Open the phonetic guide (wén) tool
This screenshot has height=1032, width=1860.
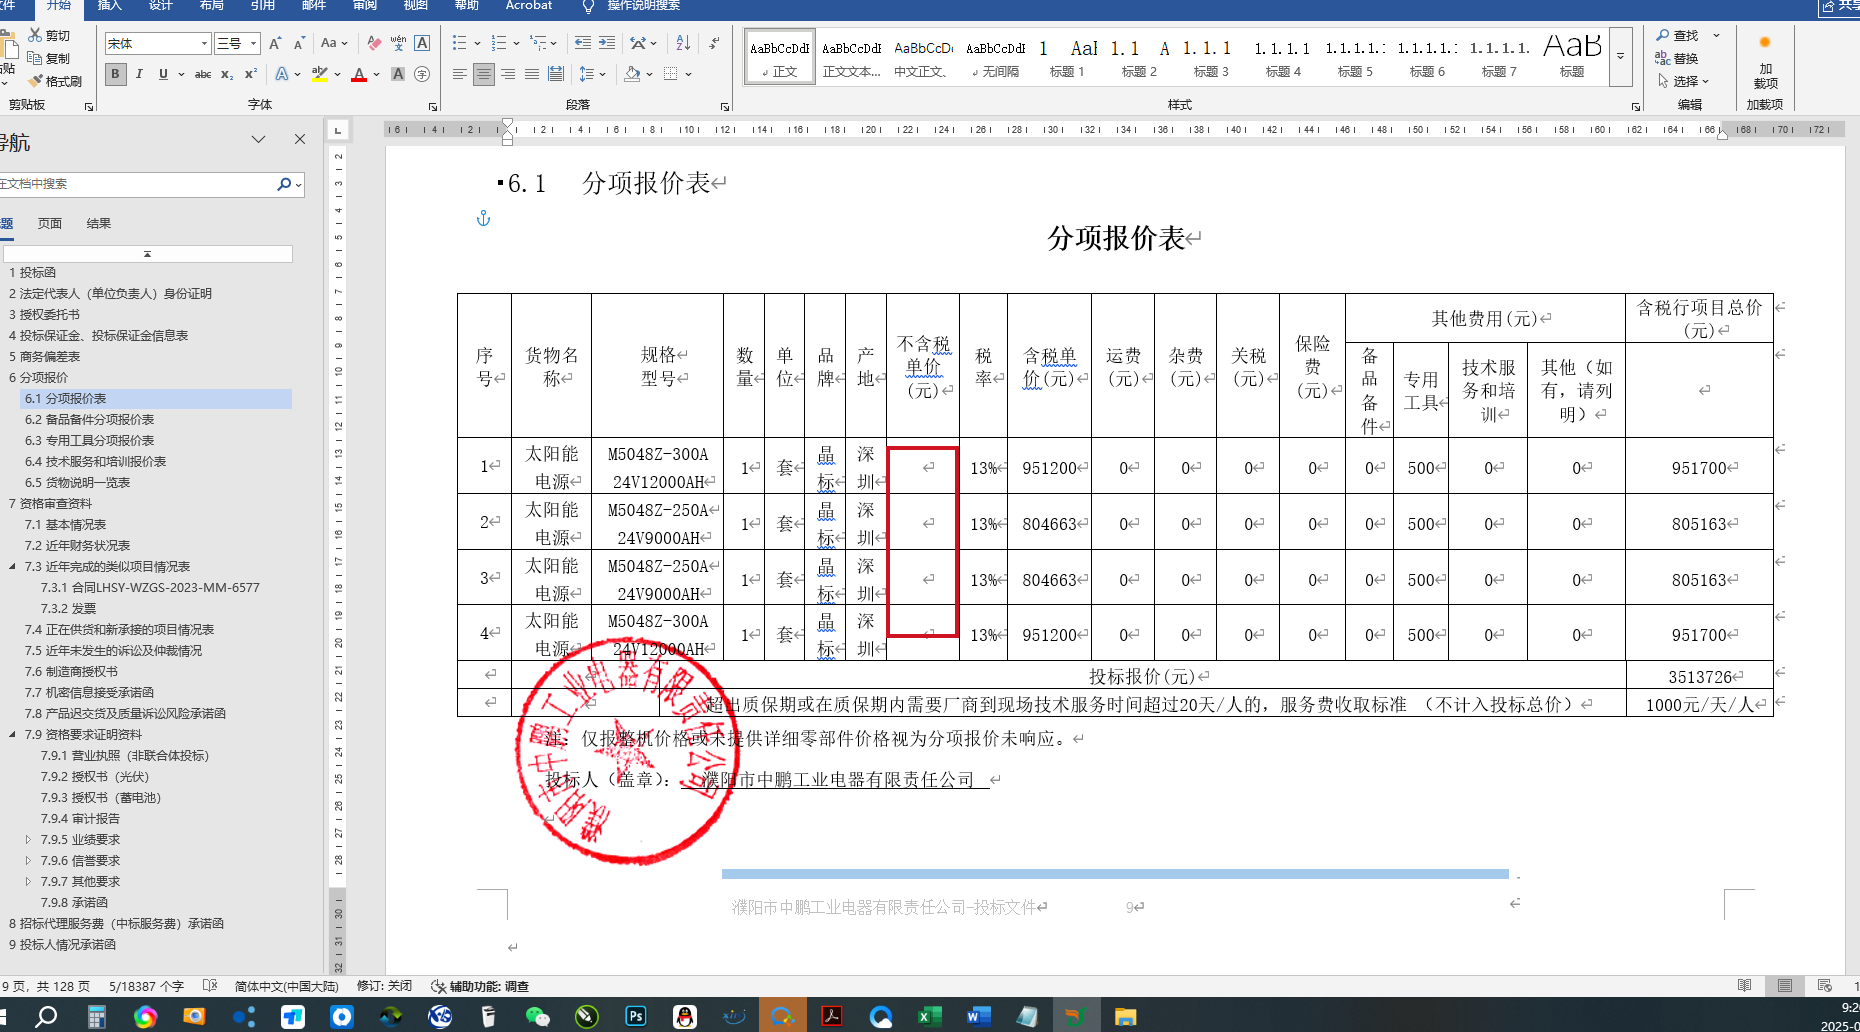pos(398,43)
